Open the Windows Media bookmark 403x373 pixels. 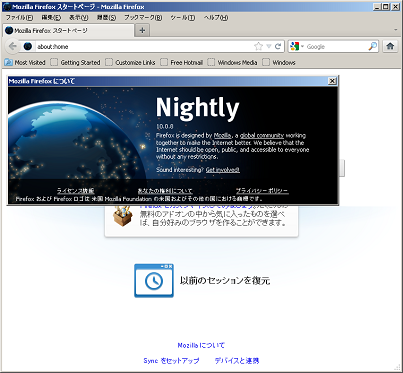233,62
